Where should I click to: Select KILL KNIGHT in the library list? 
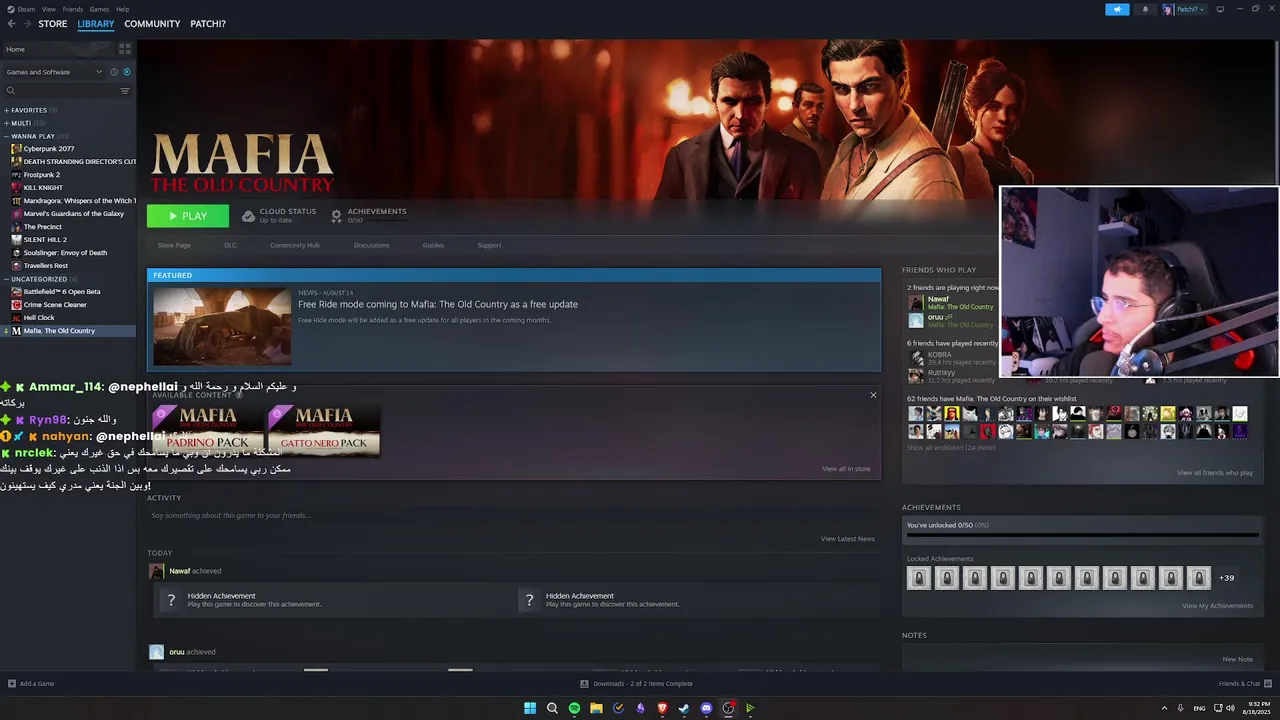(x=43, y=188)
